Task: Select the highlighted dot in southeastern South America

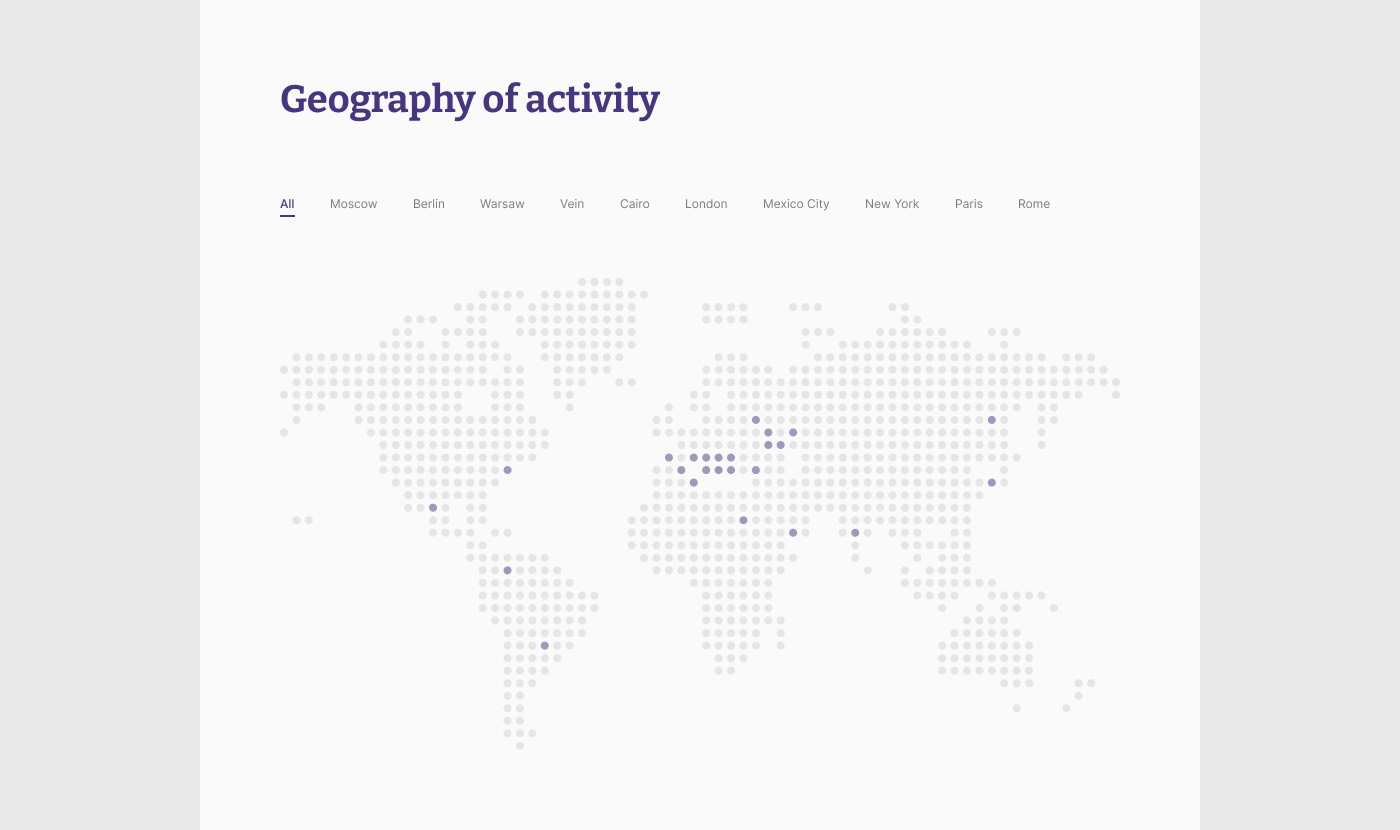Action: coord(545,645)
